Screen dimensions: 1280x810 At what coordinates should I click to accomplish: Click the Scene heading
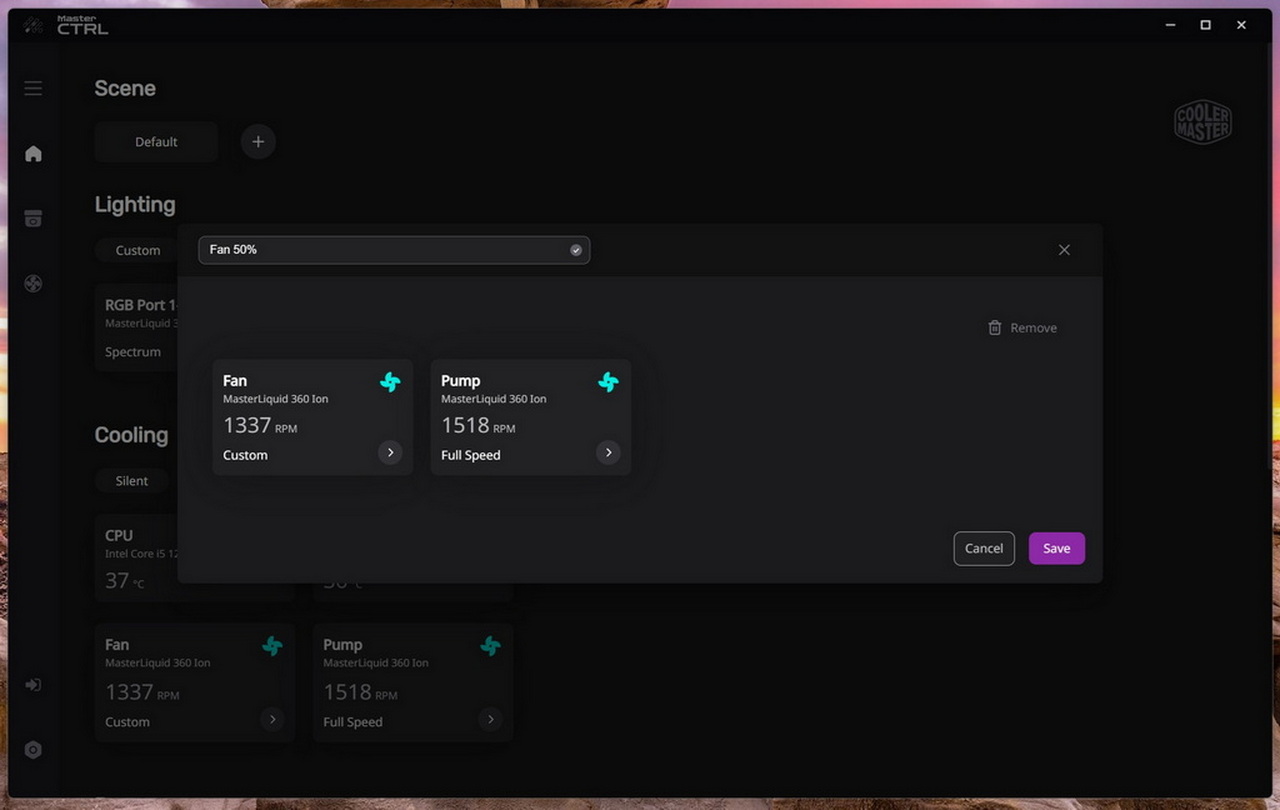point(125,88)
